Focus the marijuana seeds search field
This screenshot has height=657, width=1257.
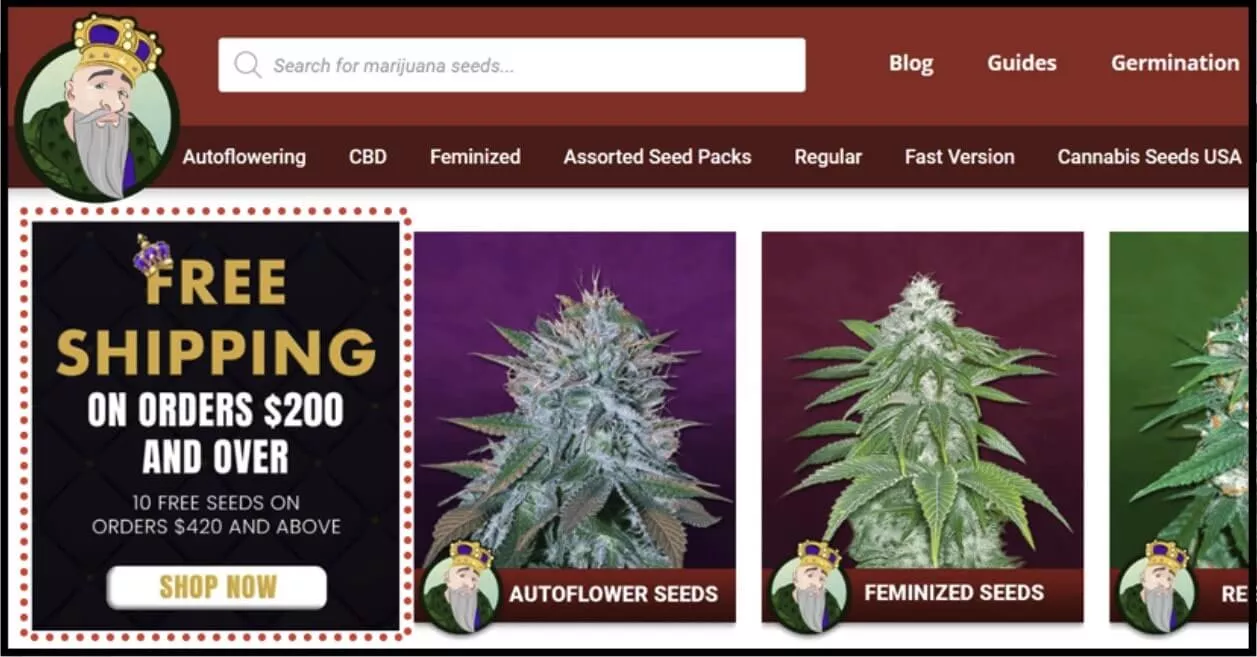512,65
